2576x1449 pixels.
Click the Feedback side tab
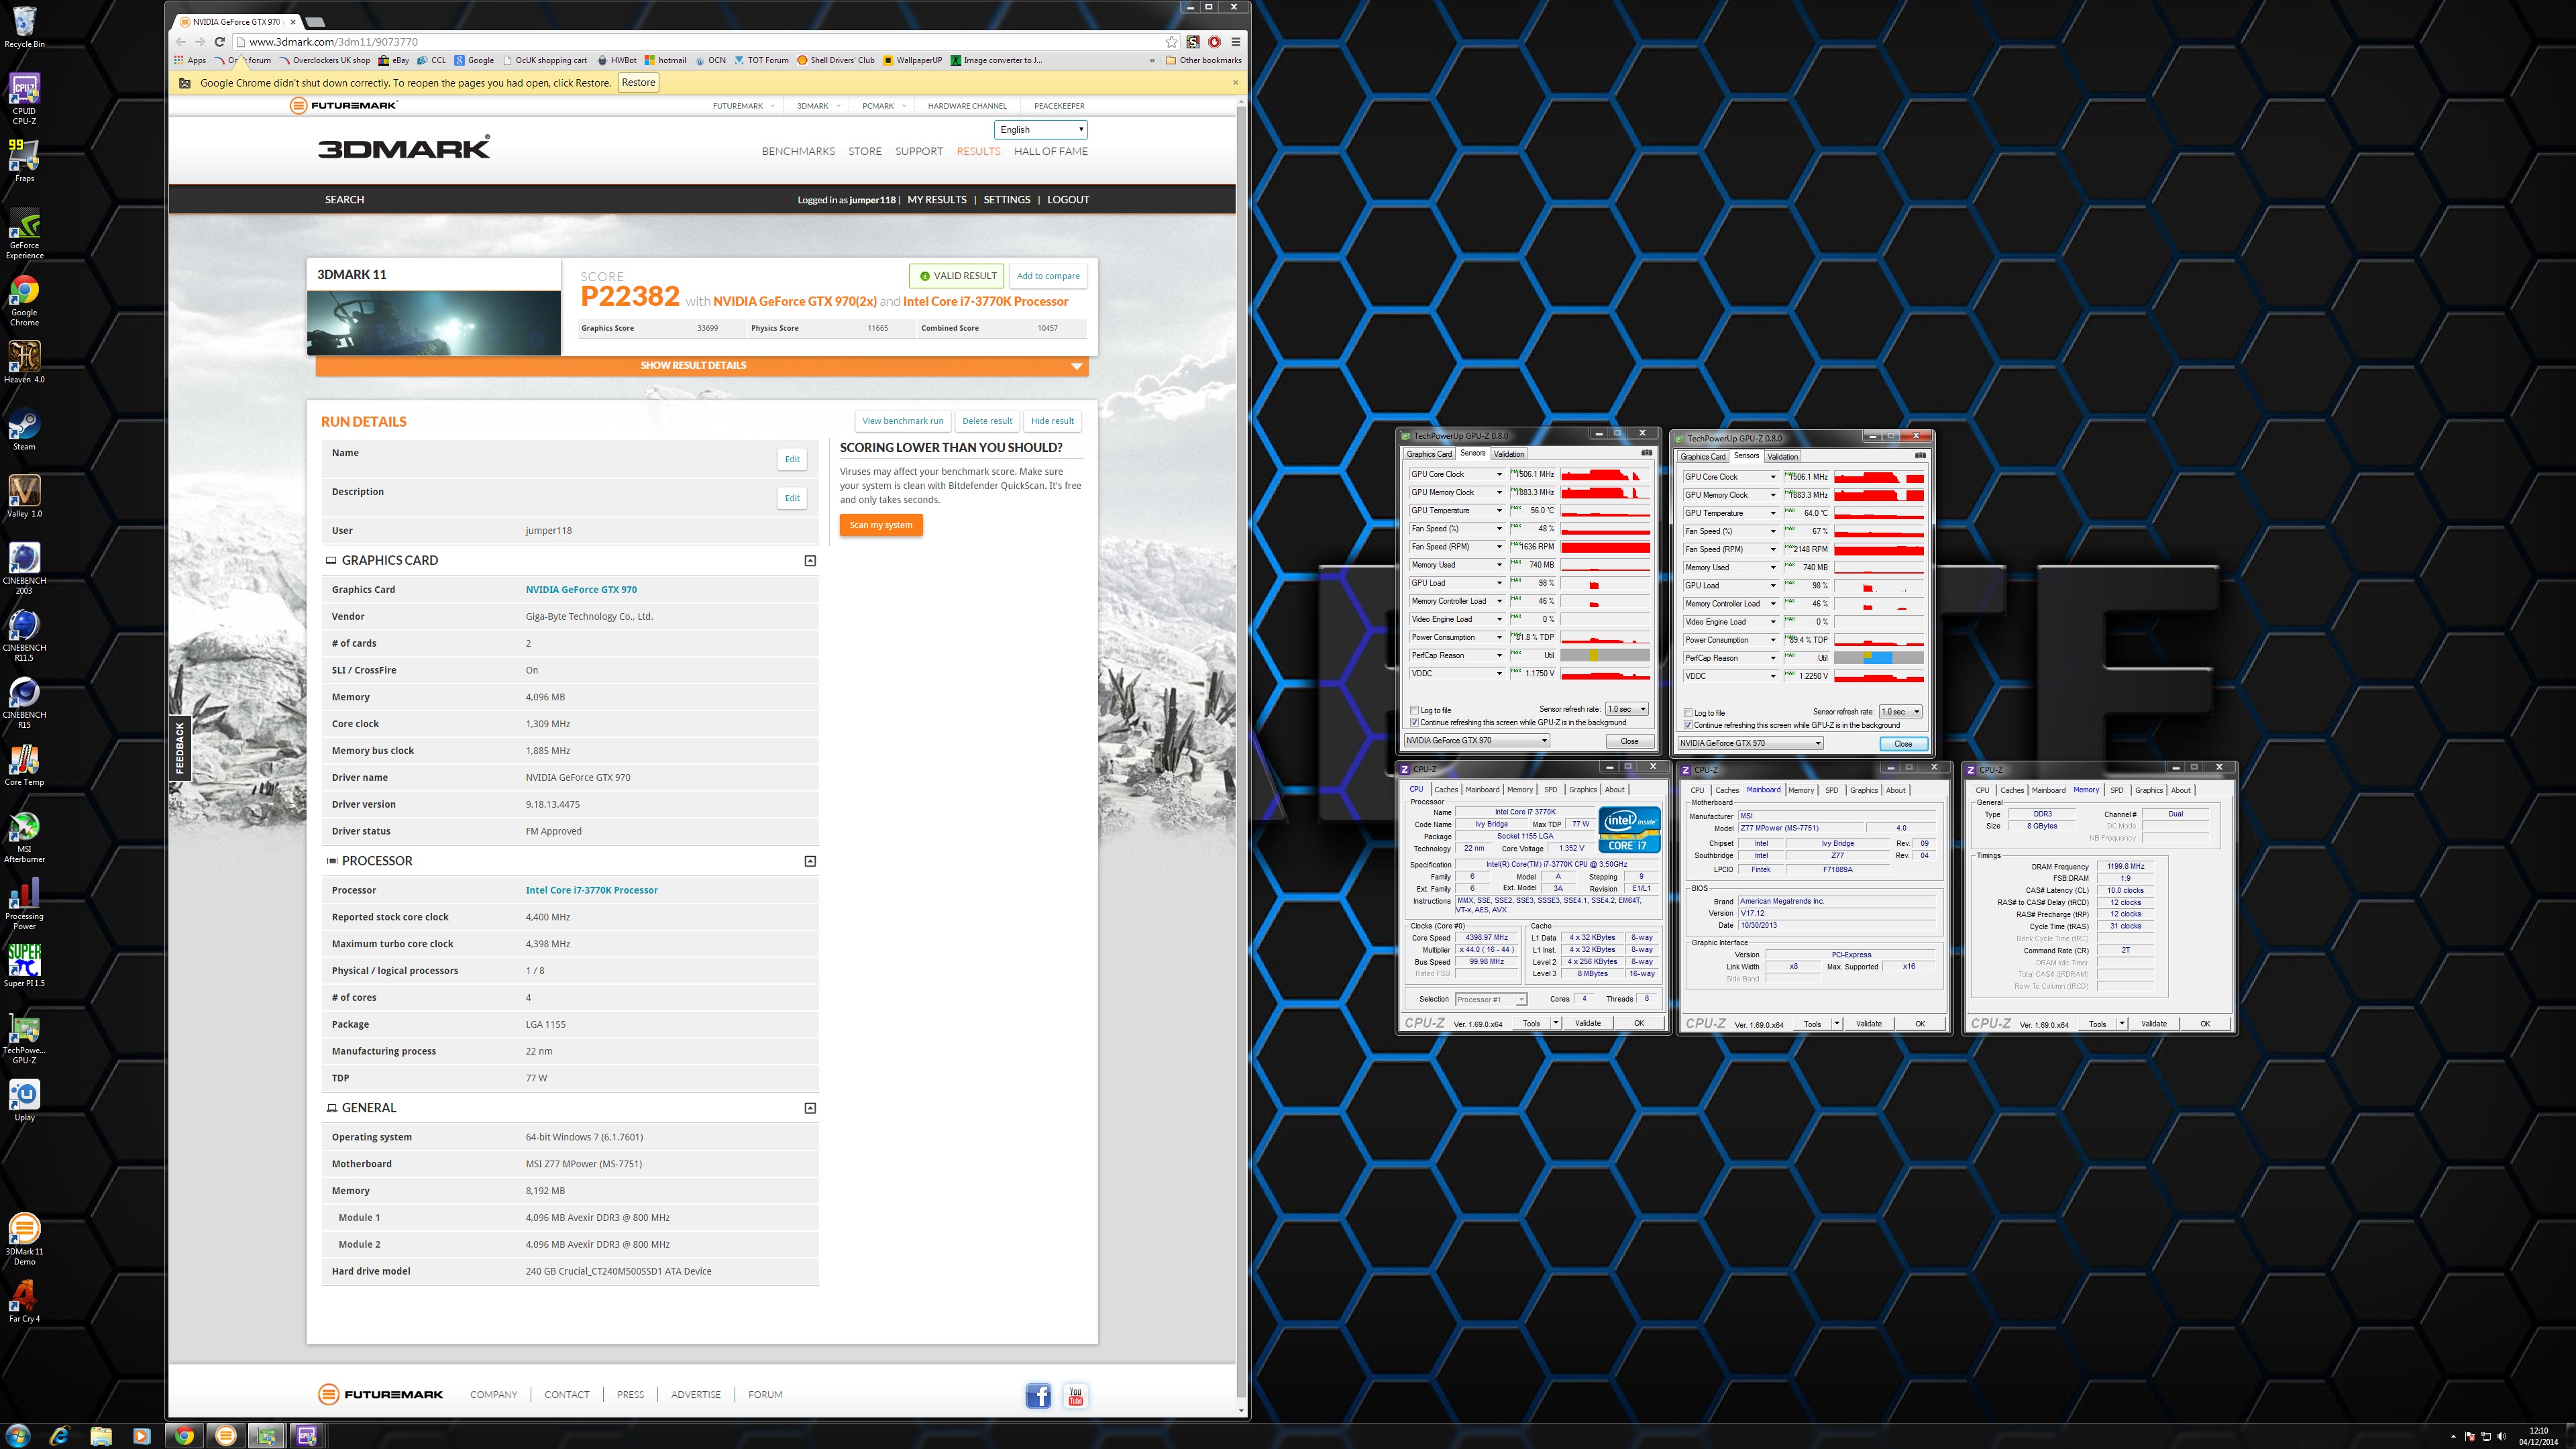coord(180,748)
